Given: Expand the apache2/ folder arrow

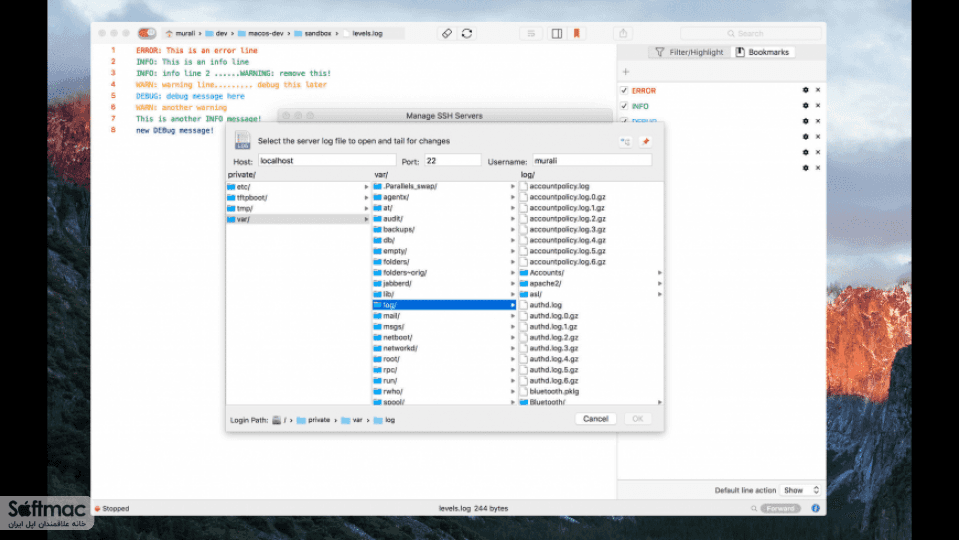Looking at the screenshot, I should tap(659, 283).
